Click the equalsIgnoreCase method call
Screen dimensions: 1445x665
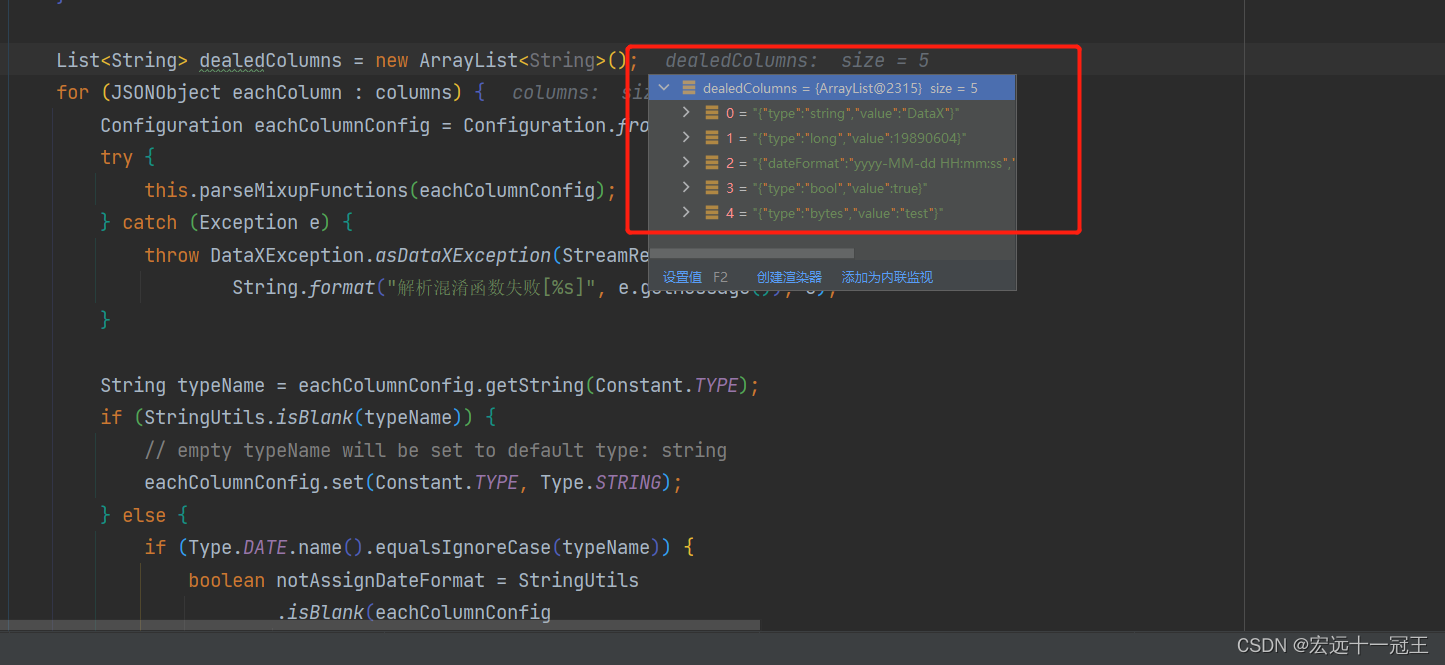pos(462,547)
